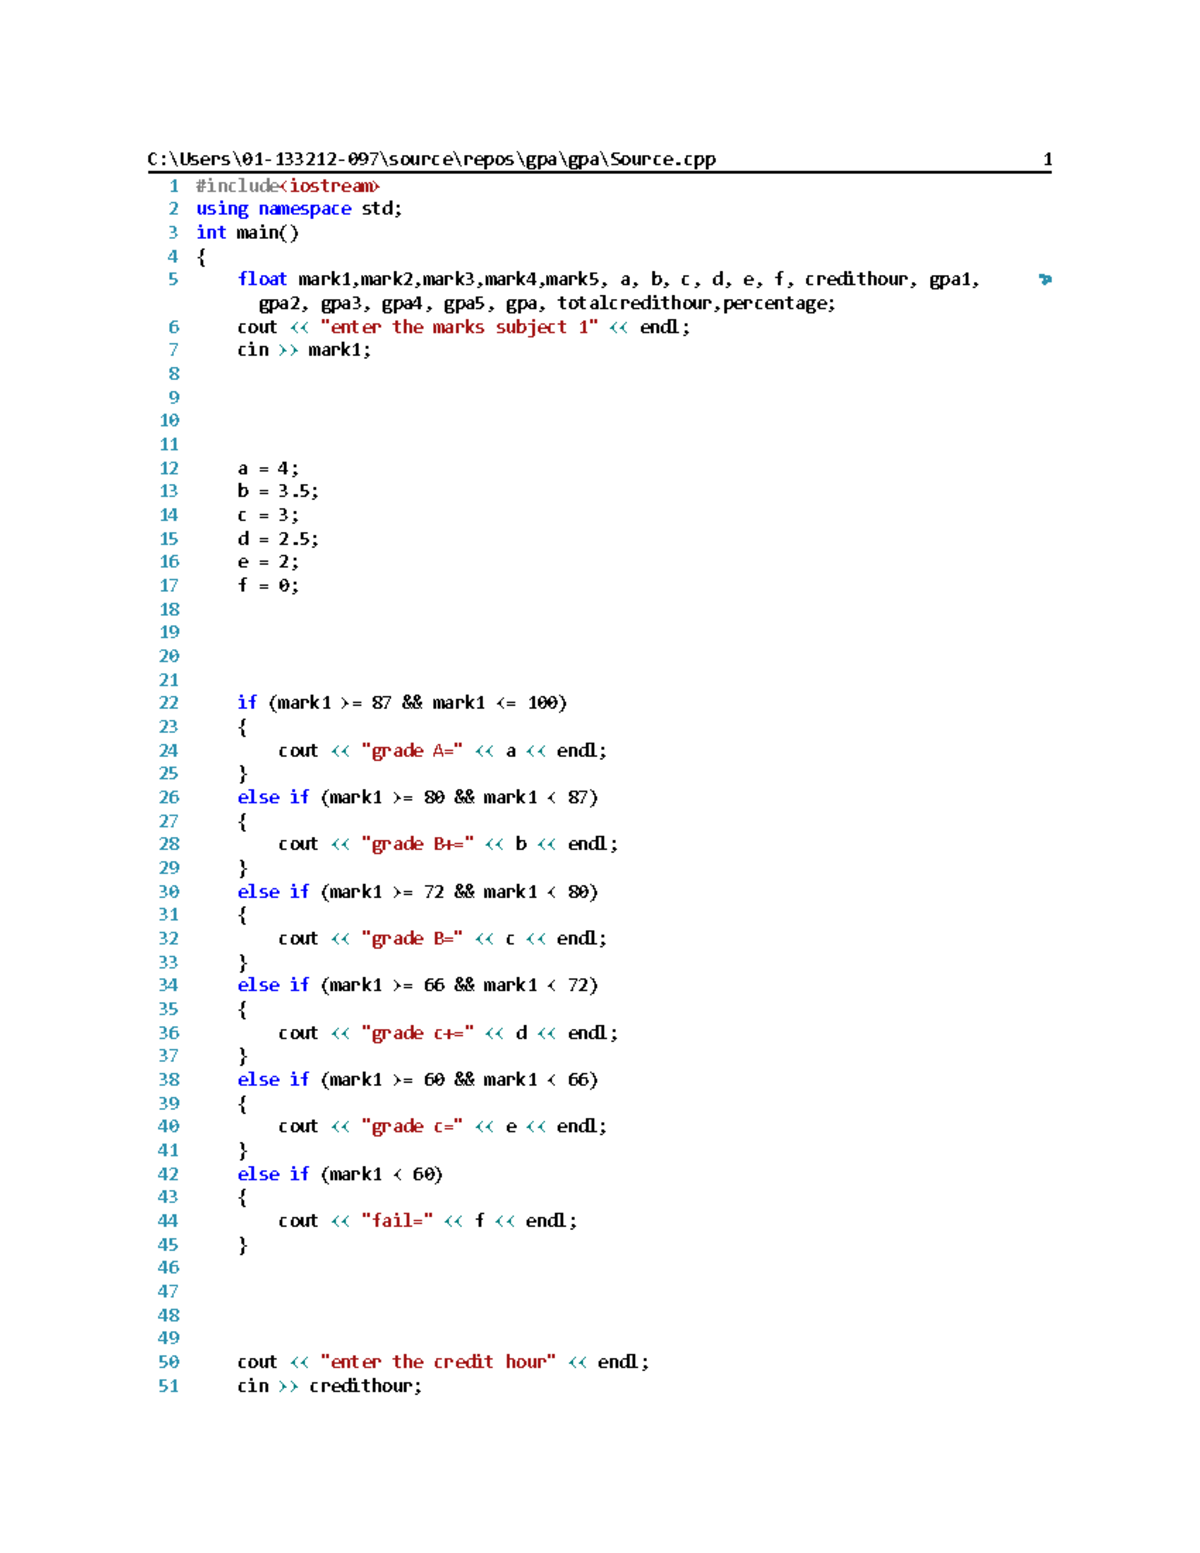Click the 'fail=' cout statement
The width and height of the screenshot is (1200, 1553).
coord(427,1221)
